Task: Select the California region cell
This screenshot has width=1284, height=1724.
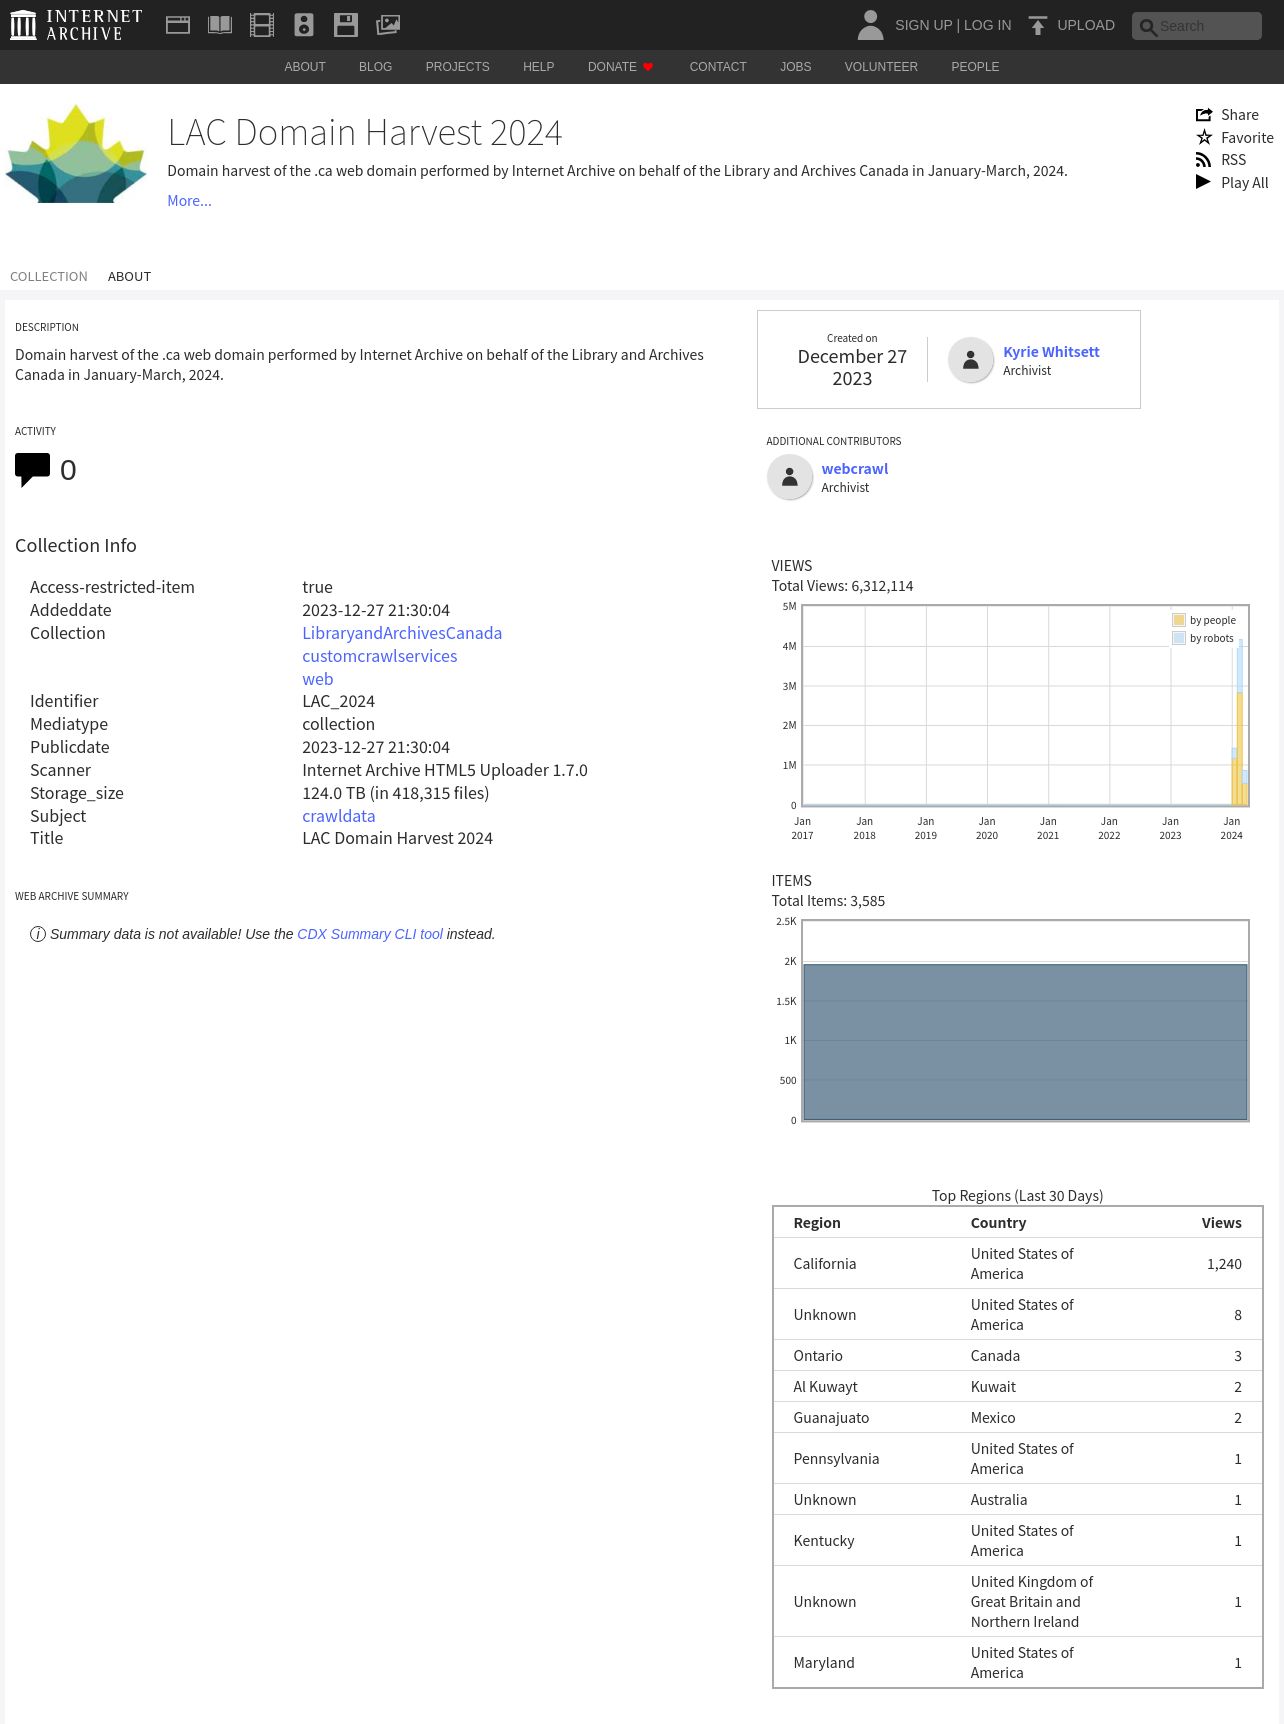Action: coord(825,1264)
